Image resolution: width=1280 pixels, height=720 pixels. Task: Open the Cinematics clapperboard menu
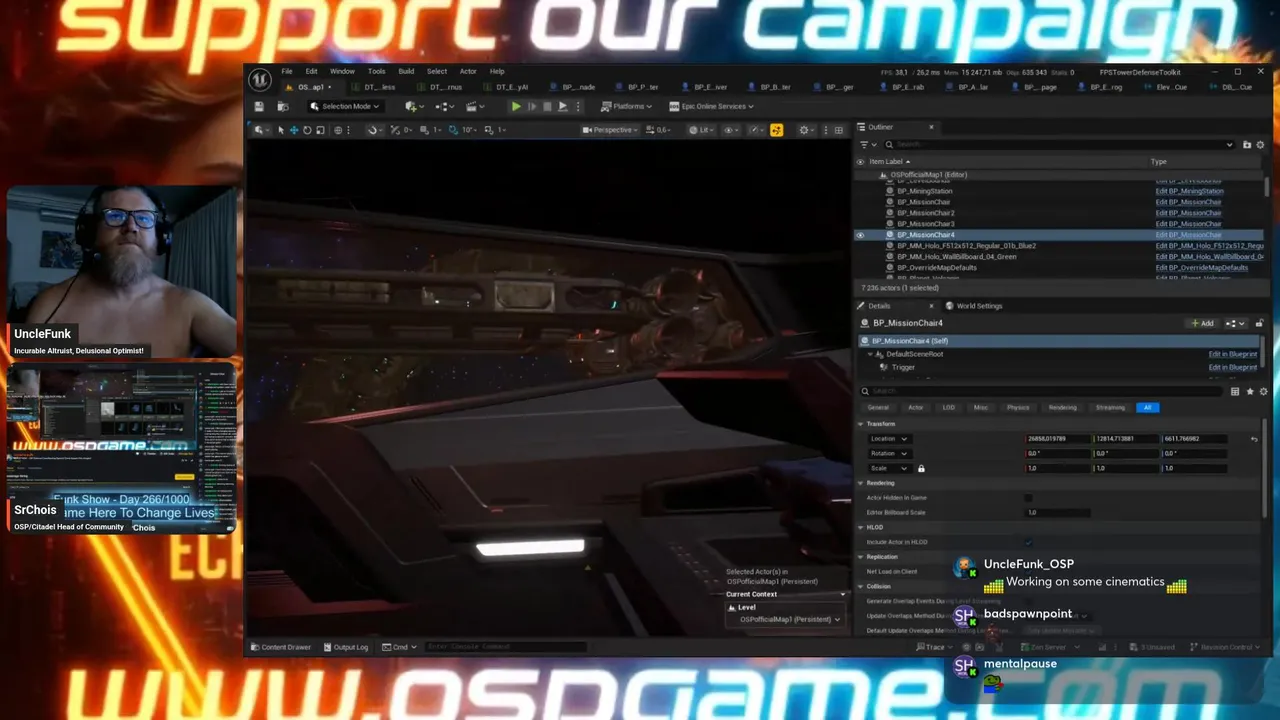tap(475, 106)
